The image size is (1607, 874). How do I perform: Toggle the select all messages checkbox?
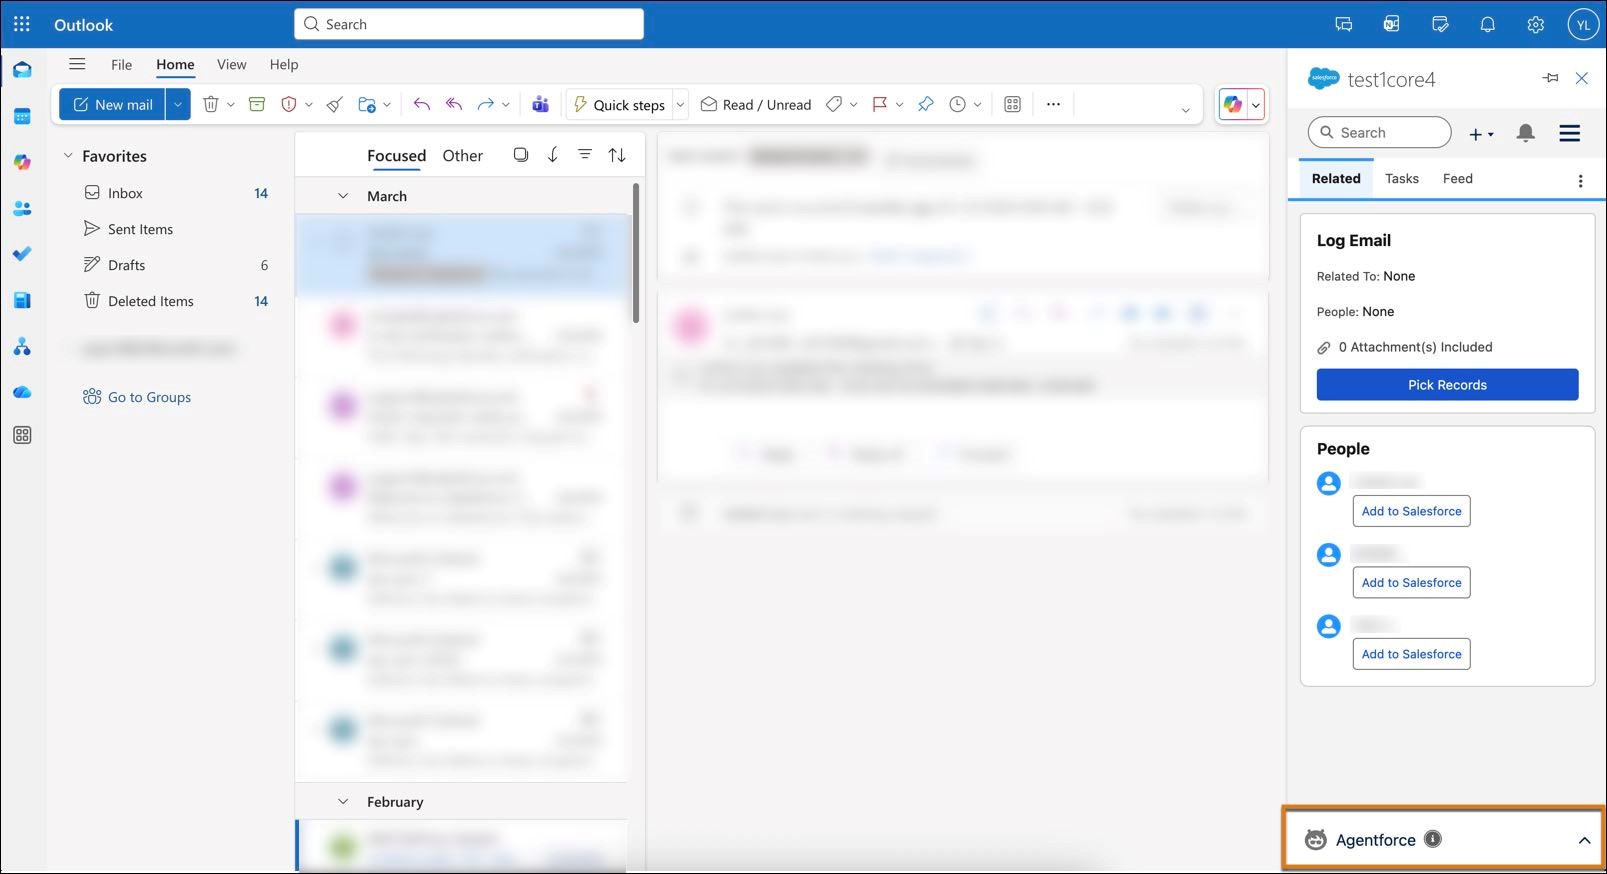520,155
